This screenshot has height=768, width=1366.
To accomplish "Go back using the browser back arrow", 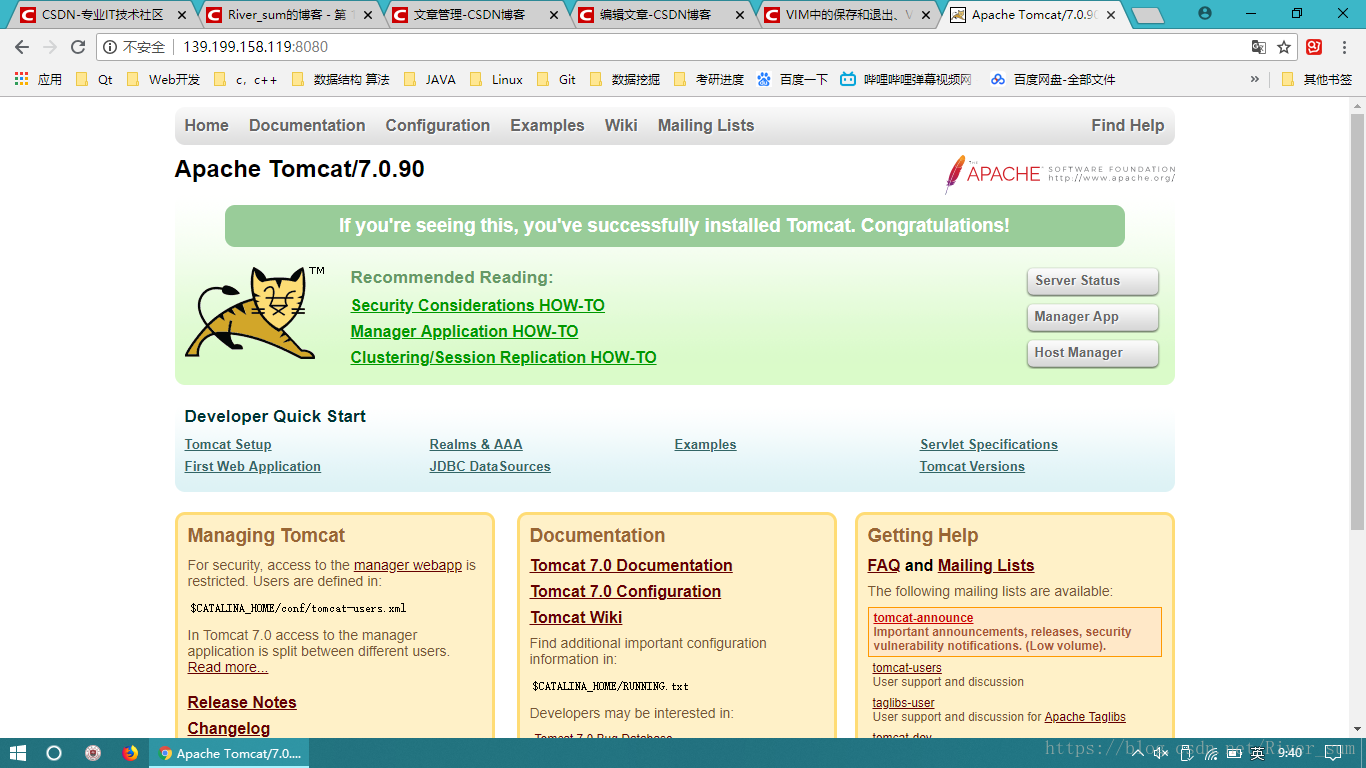I will click(x=22, y=47).
